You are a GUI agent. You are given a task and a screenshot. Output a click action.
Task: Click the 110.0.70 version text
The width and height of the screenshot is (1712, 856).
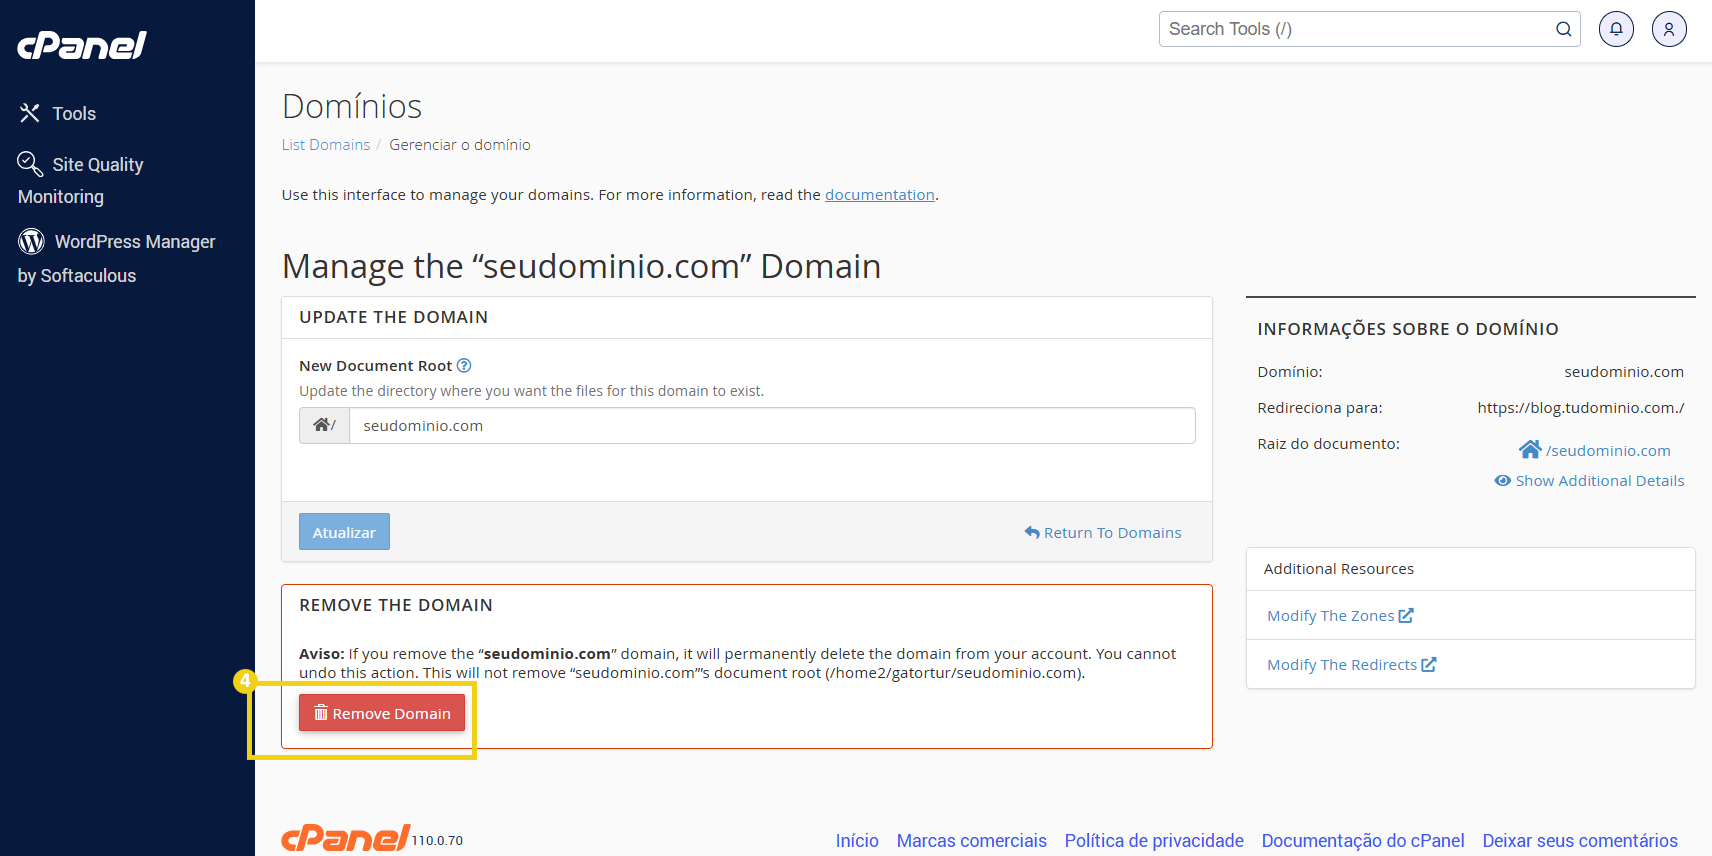(x=437, y=841)
